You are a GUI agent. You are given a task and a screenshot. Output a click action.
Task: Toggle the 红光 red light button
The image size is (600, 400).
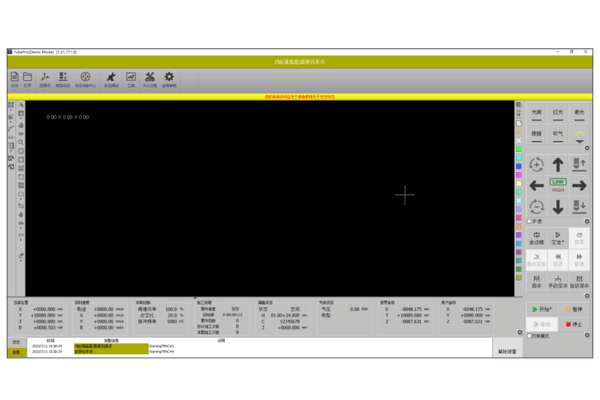[558, 114]
